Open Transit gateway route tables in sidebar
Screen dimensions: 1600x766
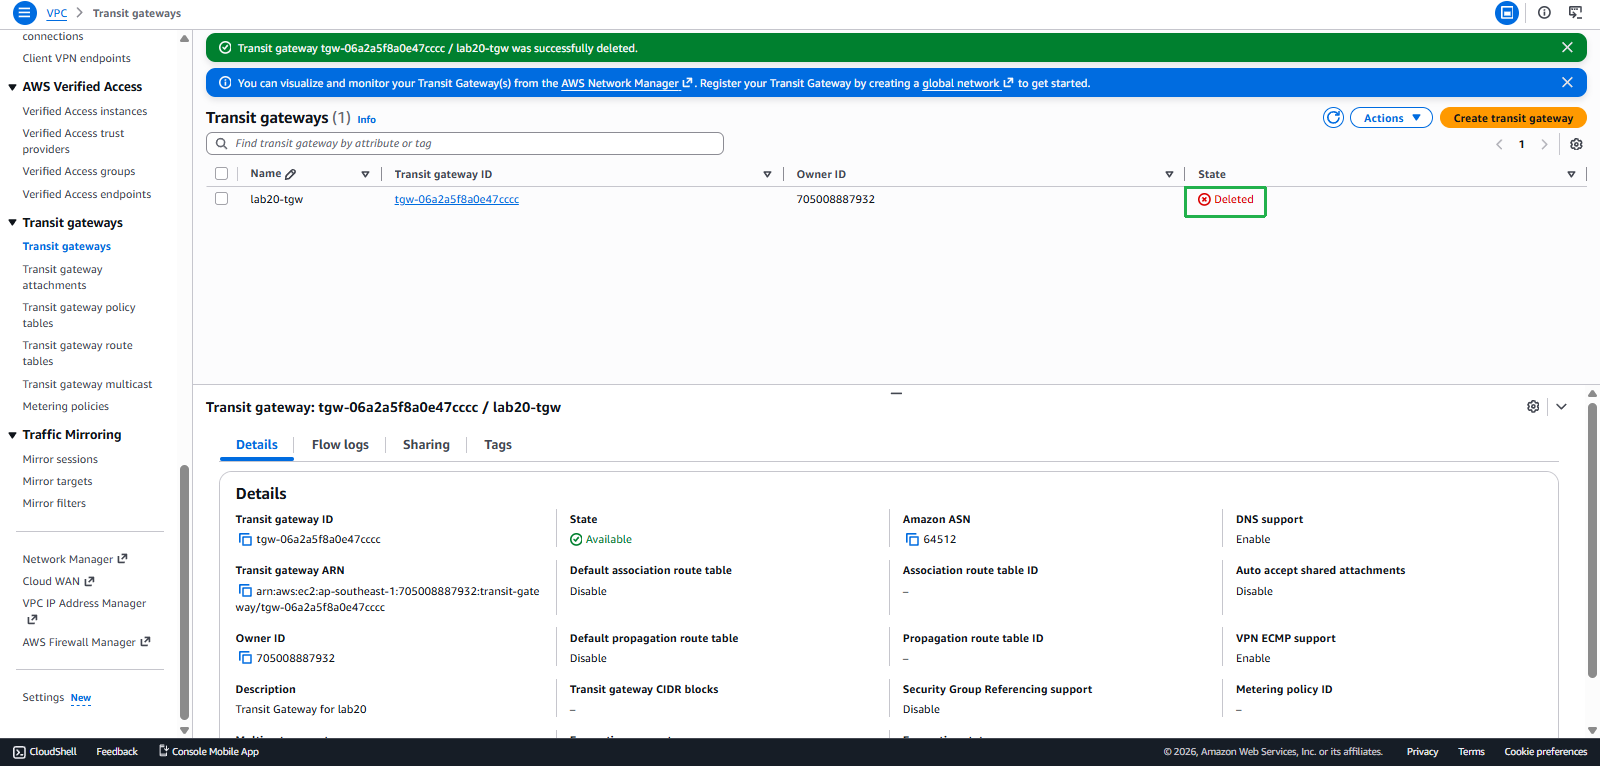(x=78, y=353)
